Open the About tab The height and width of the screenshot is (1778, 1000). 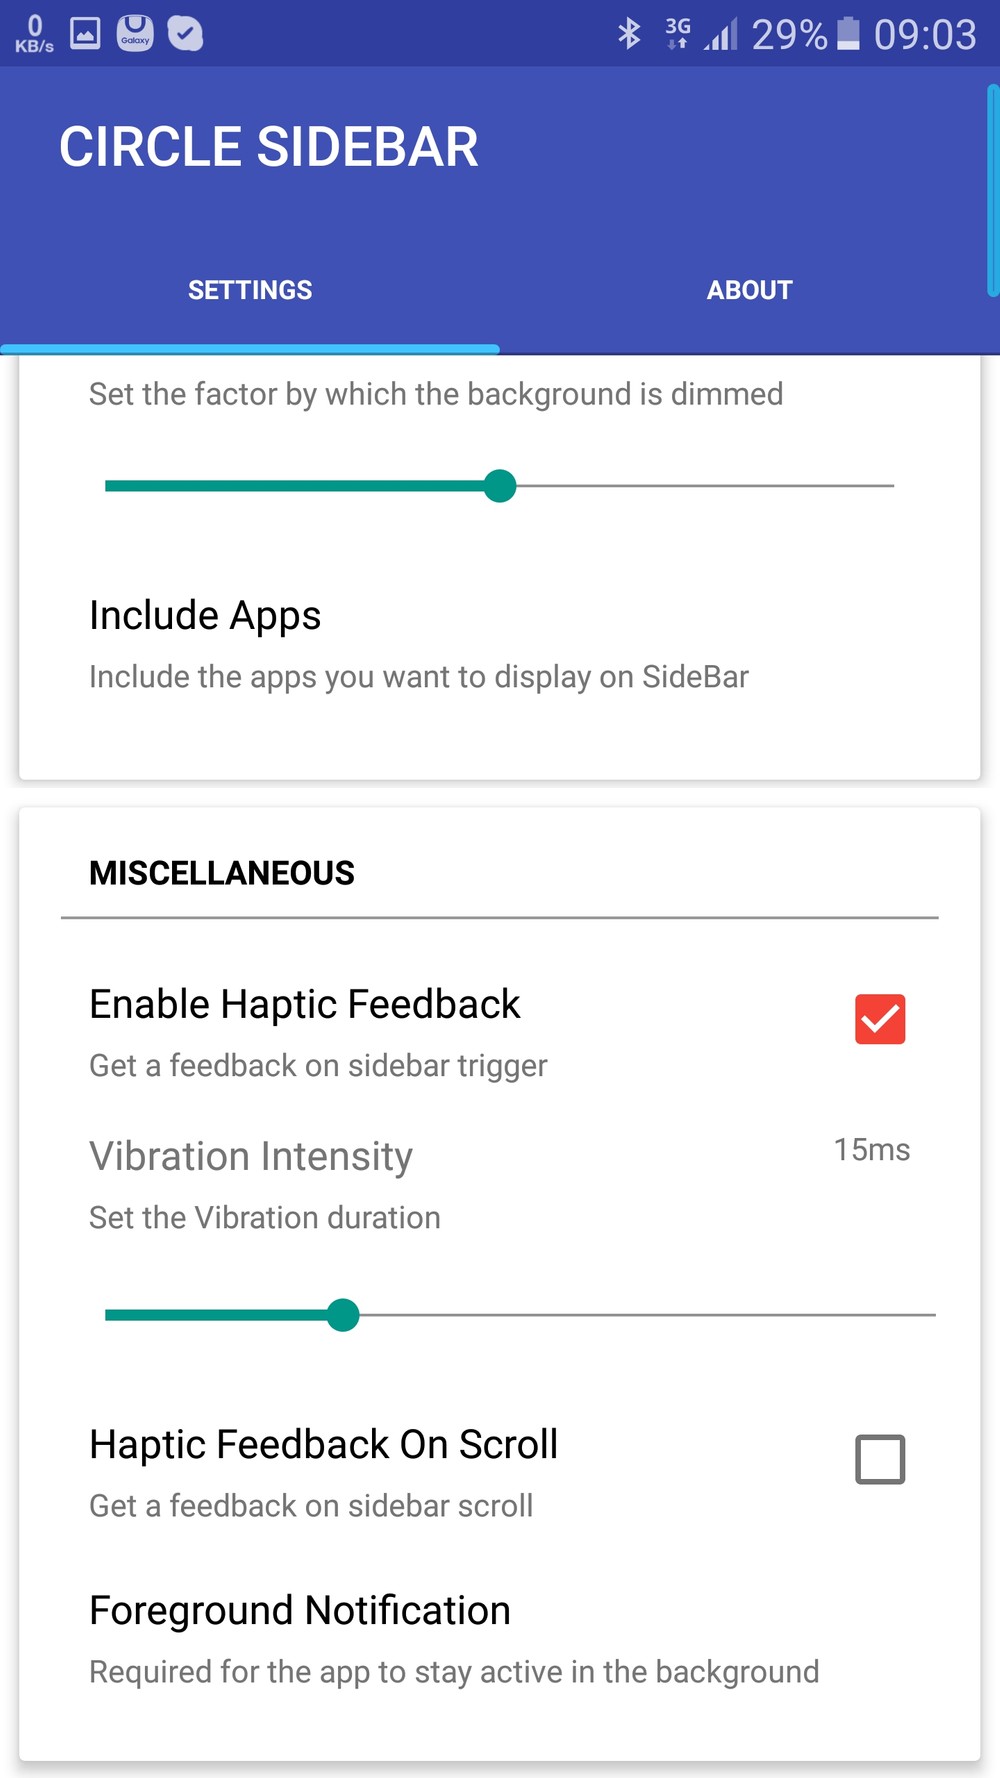[750, 290]
